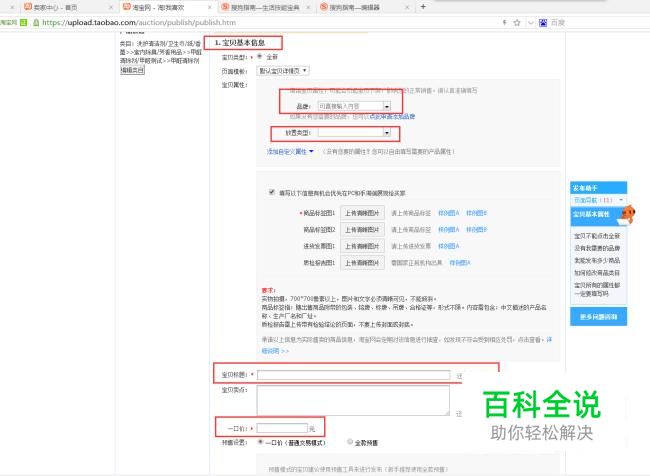This screenshot has width=650, height=476.
Task: Open 样例图A link in 商品标签图2 row
Action: tap(449, 230)
